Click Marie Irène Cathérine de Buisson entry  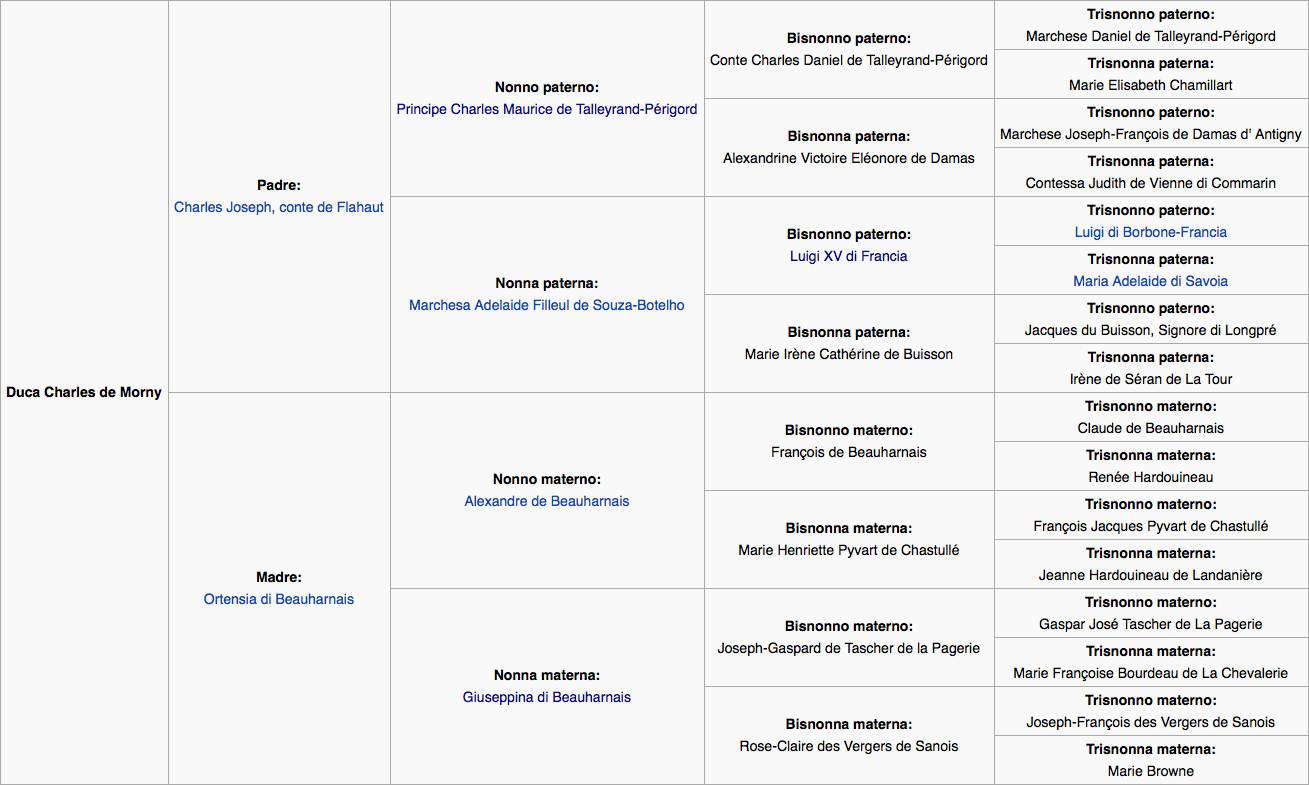tap(848, 354)
